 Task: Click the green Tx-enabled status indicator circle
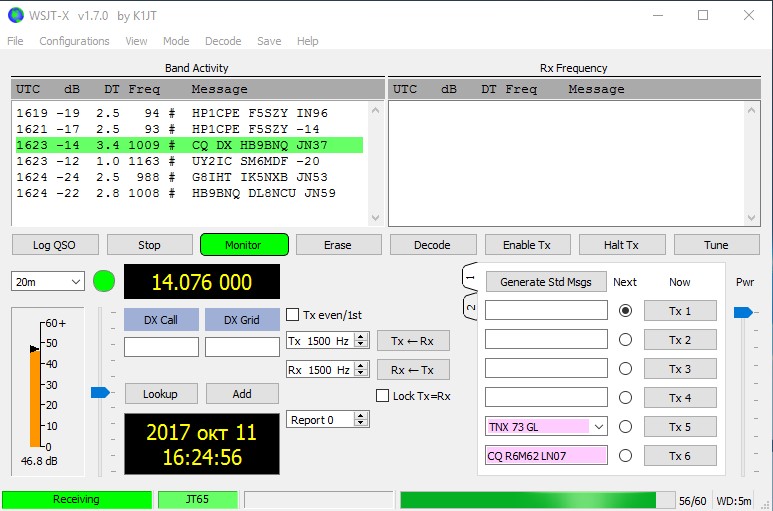104,281
